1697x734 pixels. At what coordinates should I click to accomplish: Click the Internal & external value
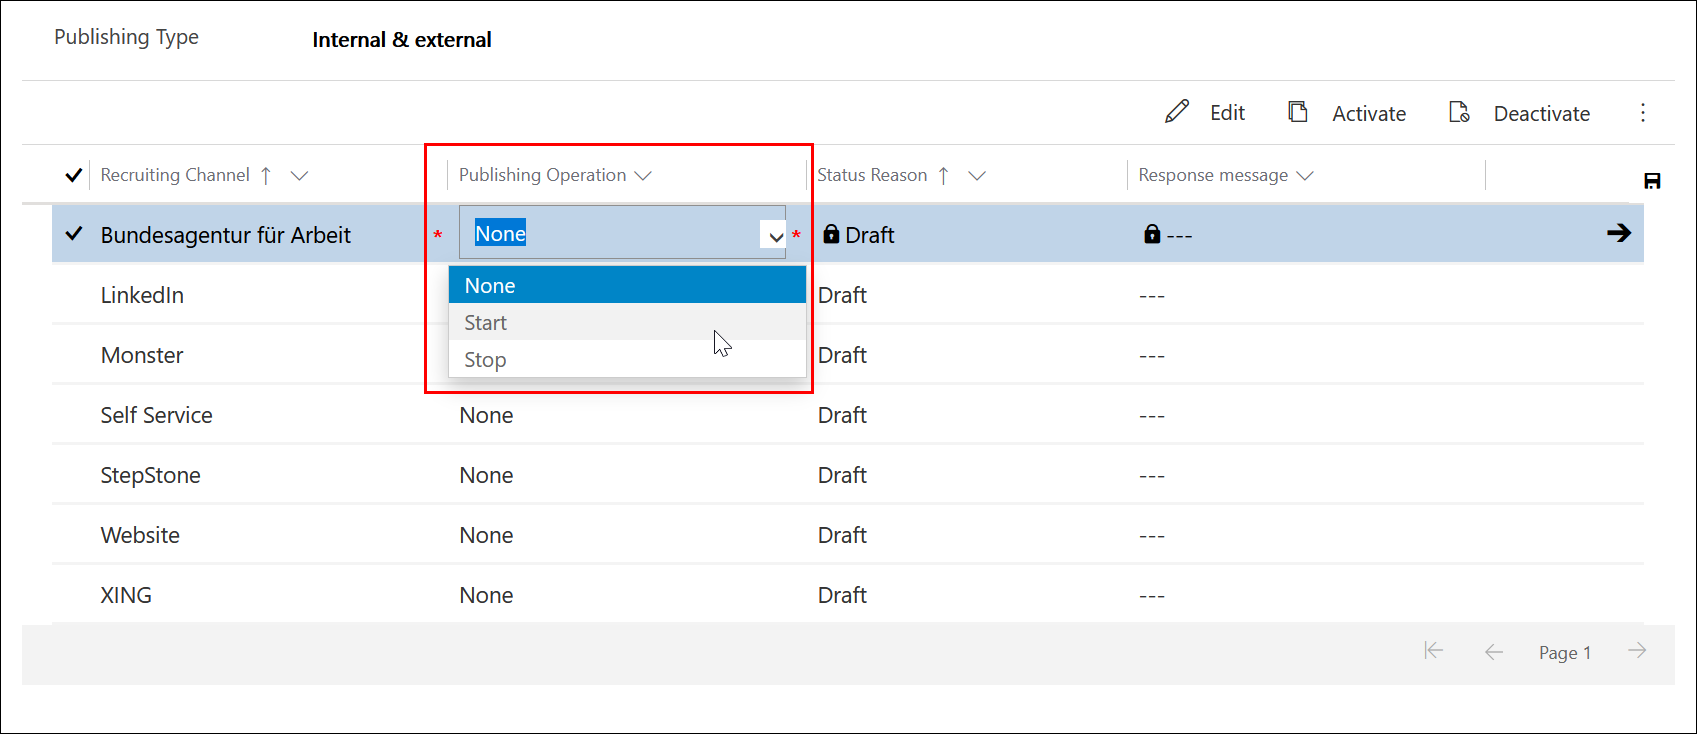point(402,40)
